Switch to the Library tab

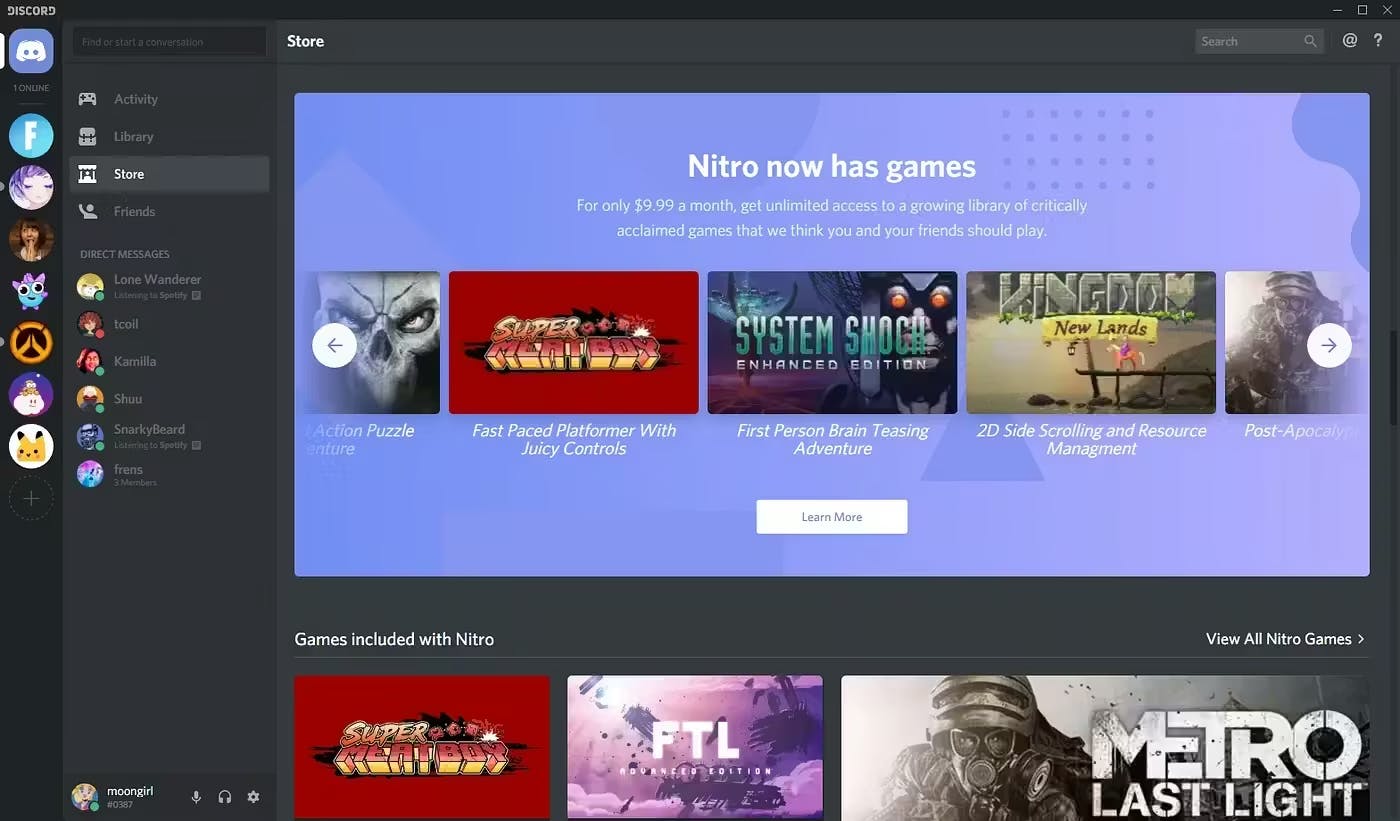tap(135, 136)
